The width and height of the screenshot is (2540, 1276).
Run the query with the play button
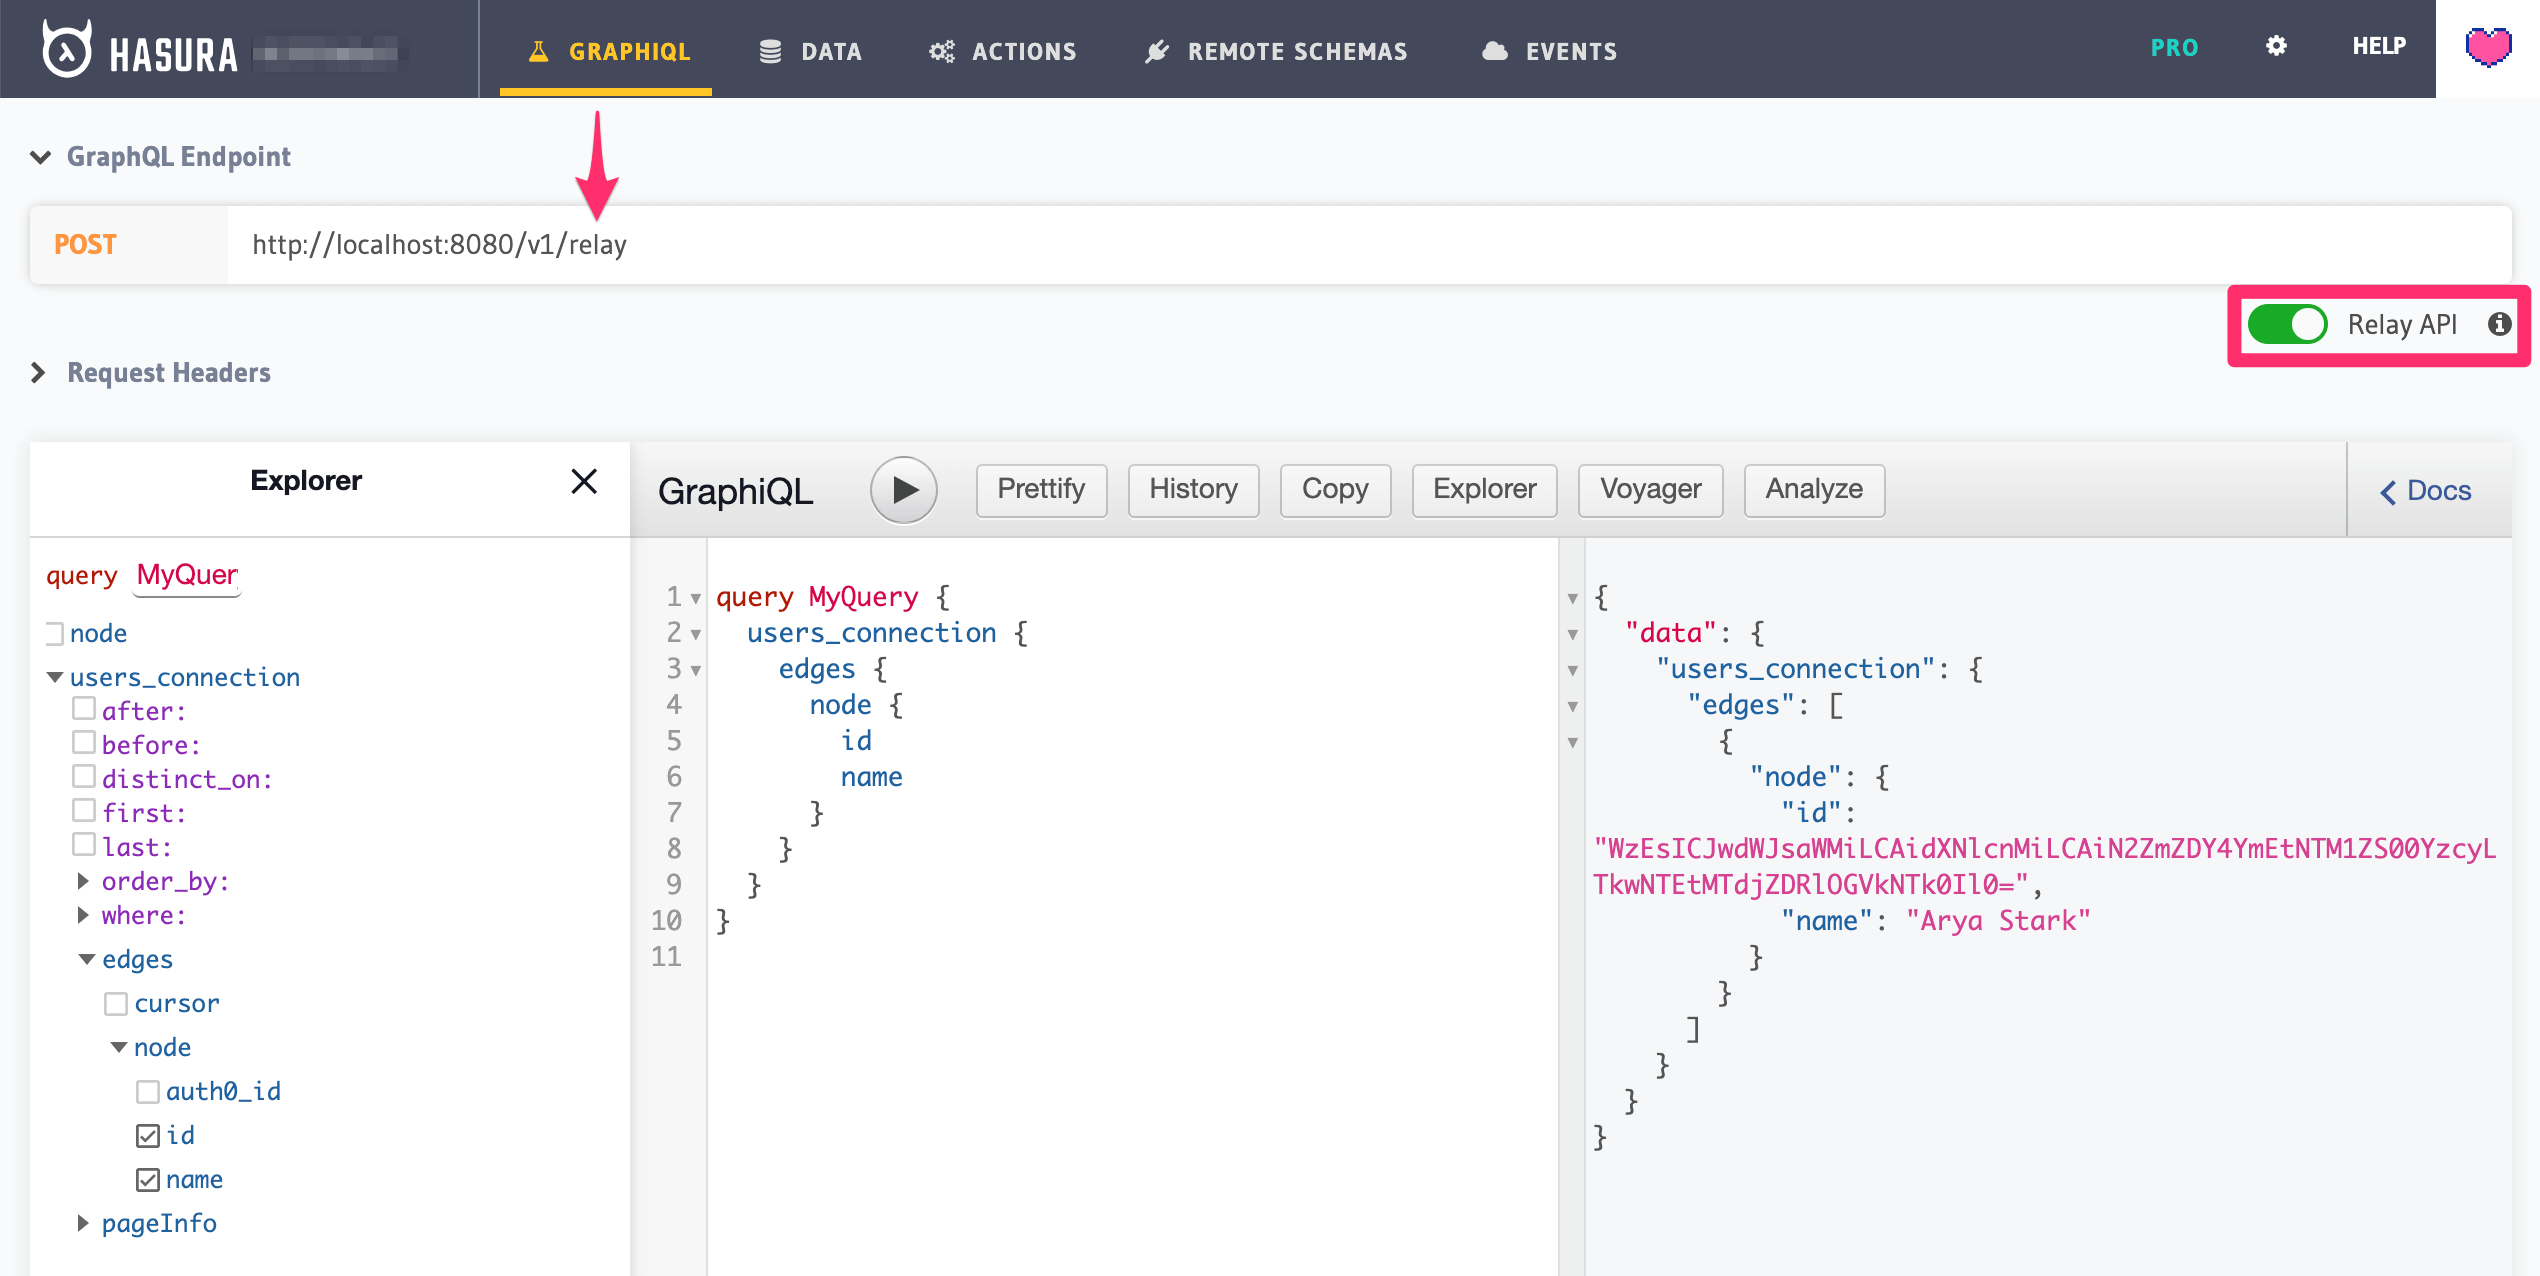pos(903,490)
